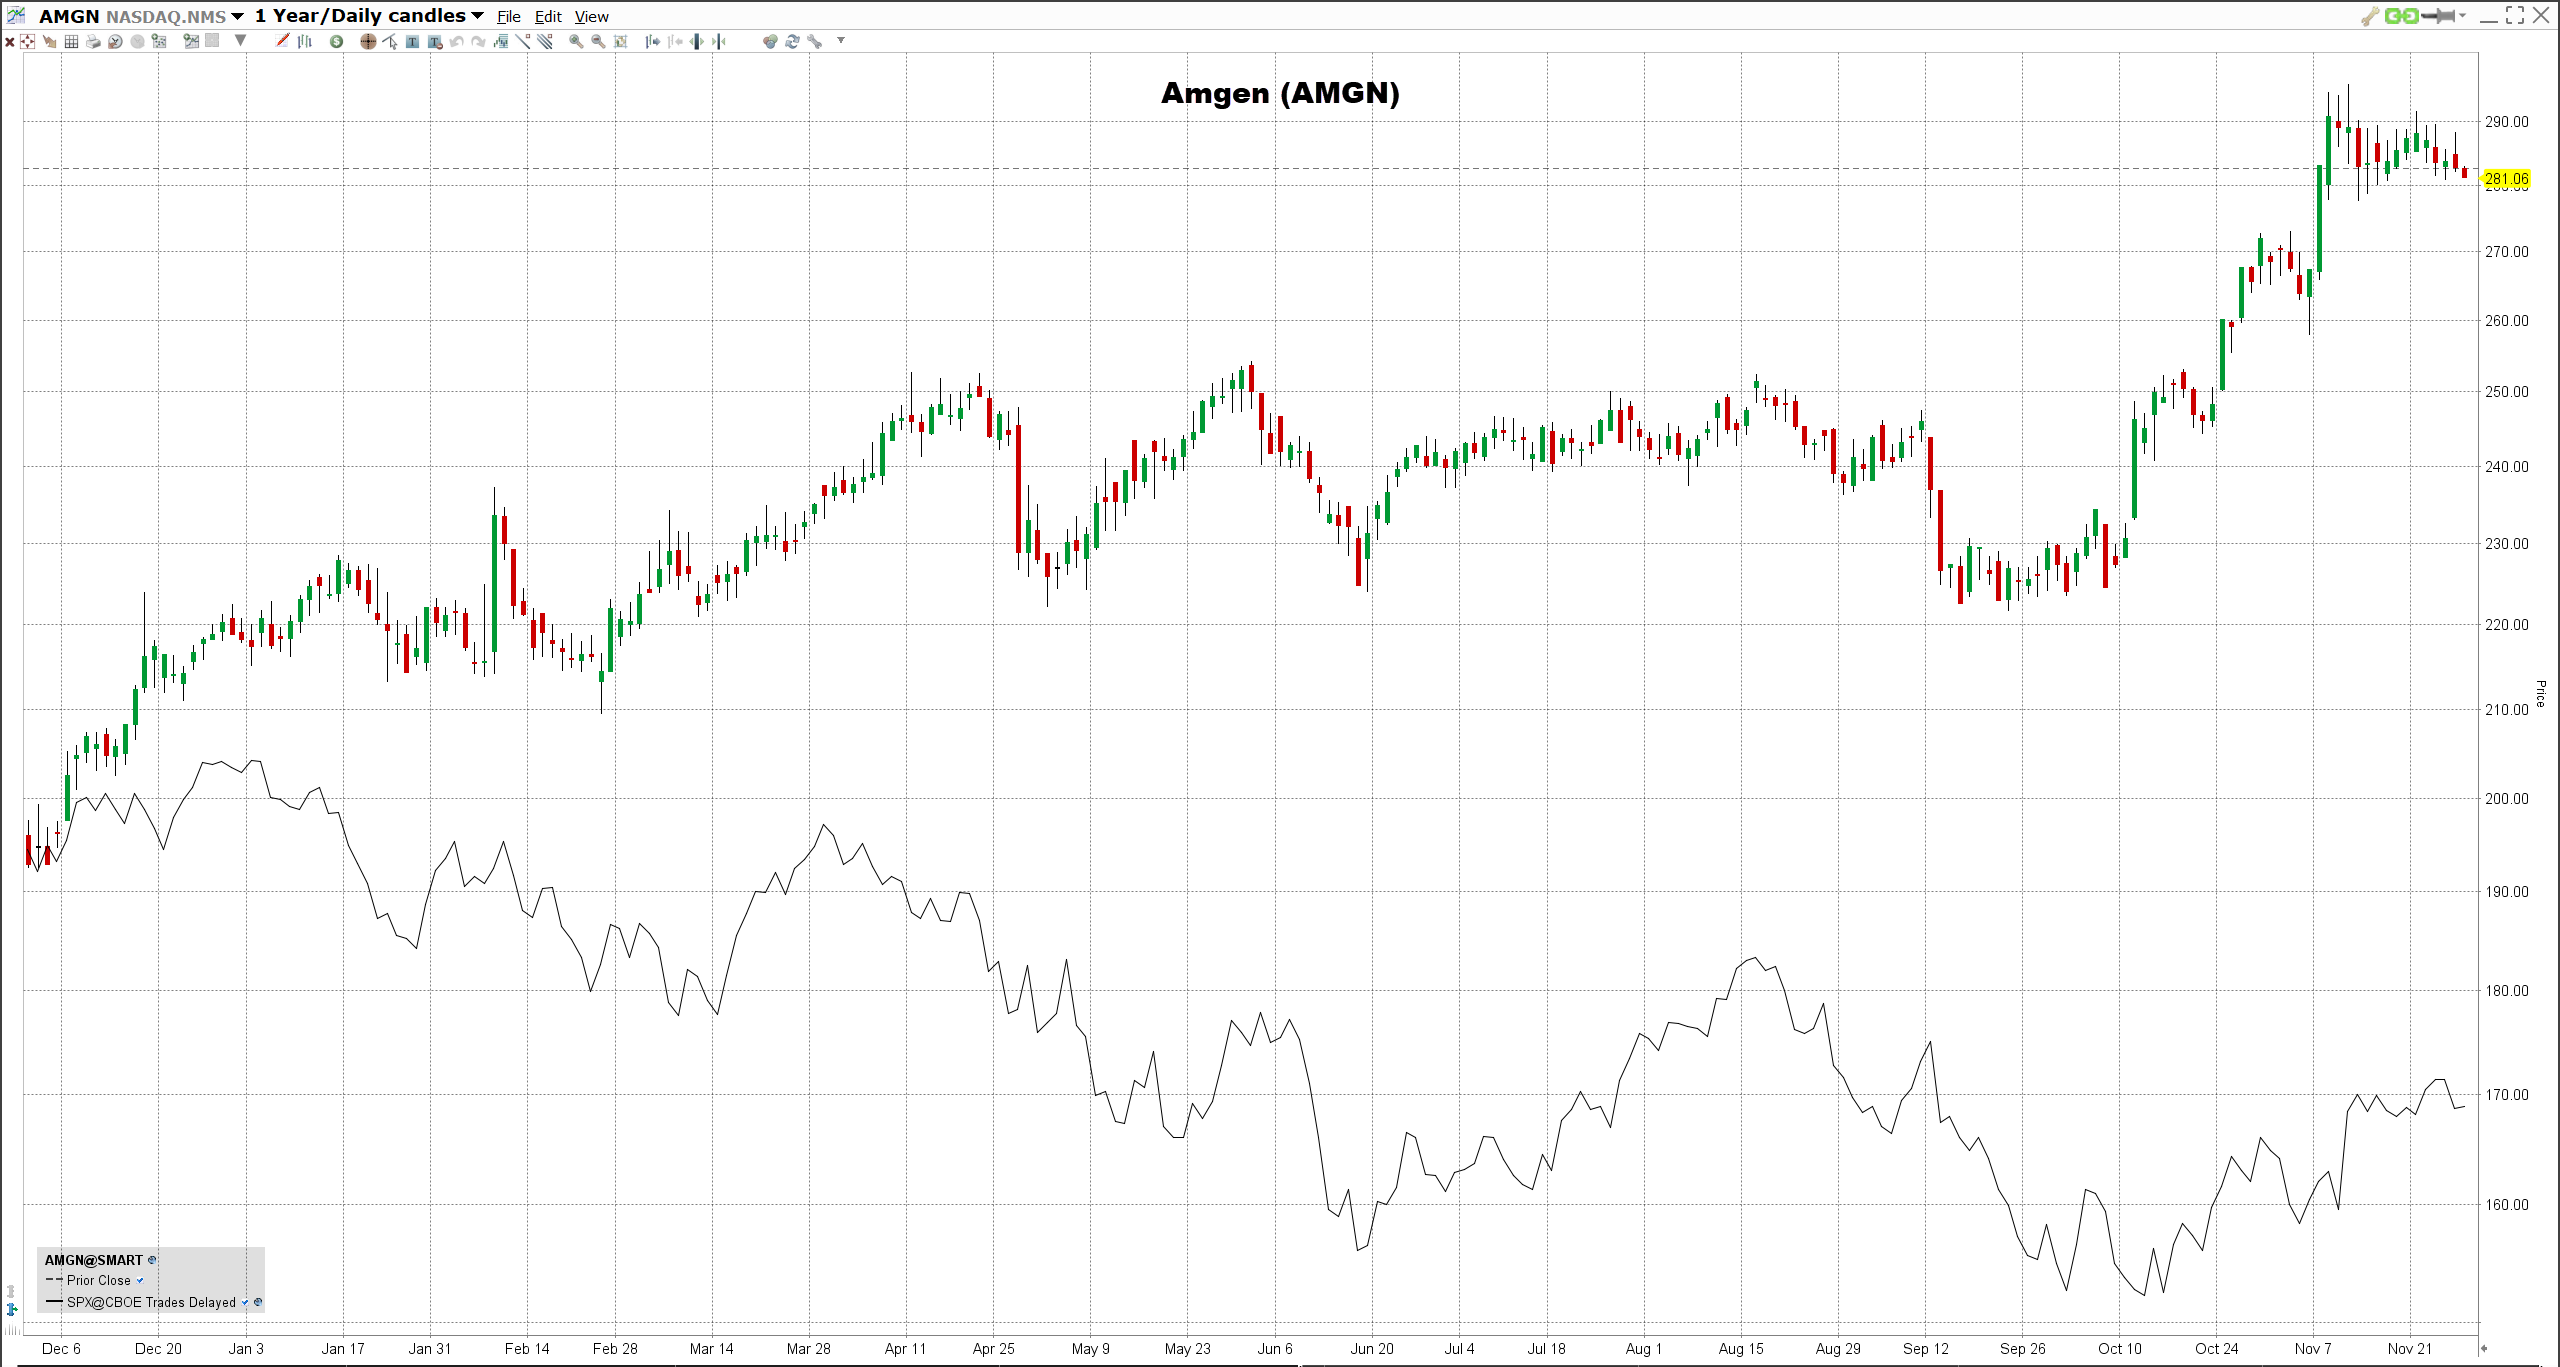Open dropdown arrow next to pushpin
Image resolution: width=2560 pixels, height=1367 pixels.
click(2462, 15)
